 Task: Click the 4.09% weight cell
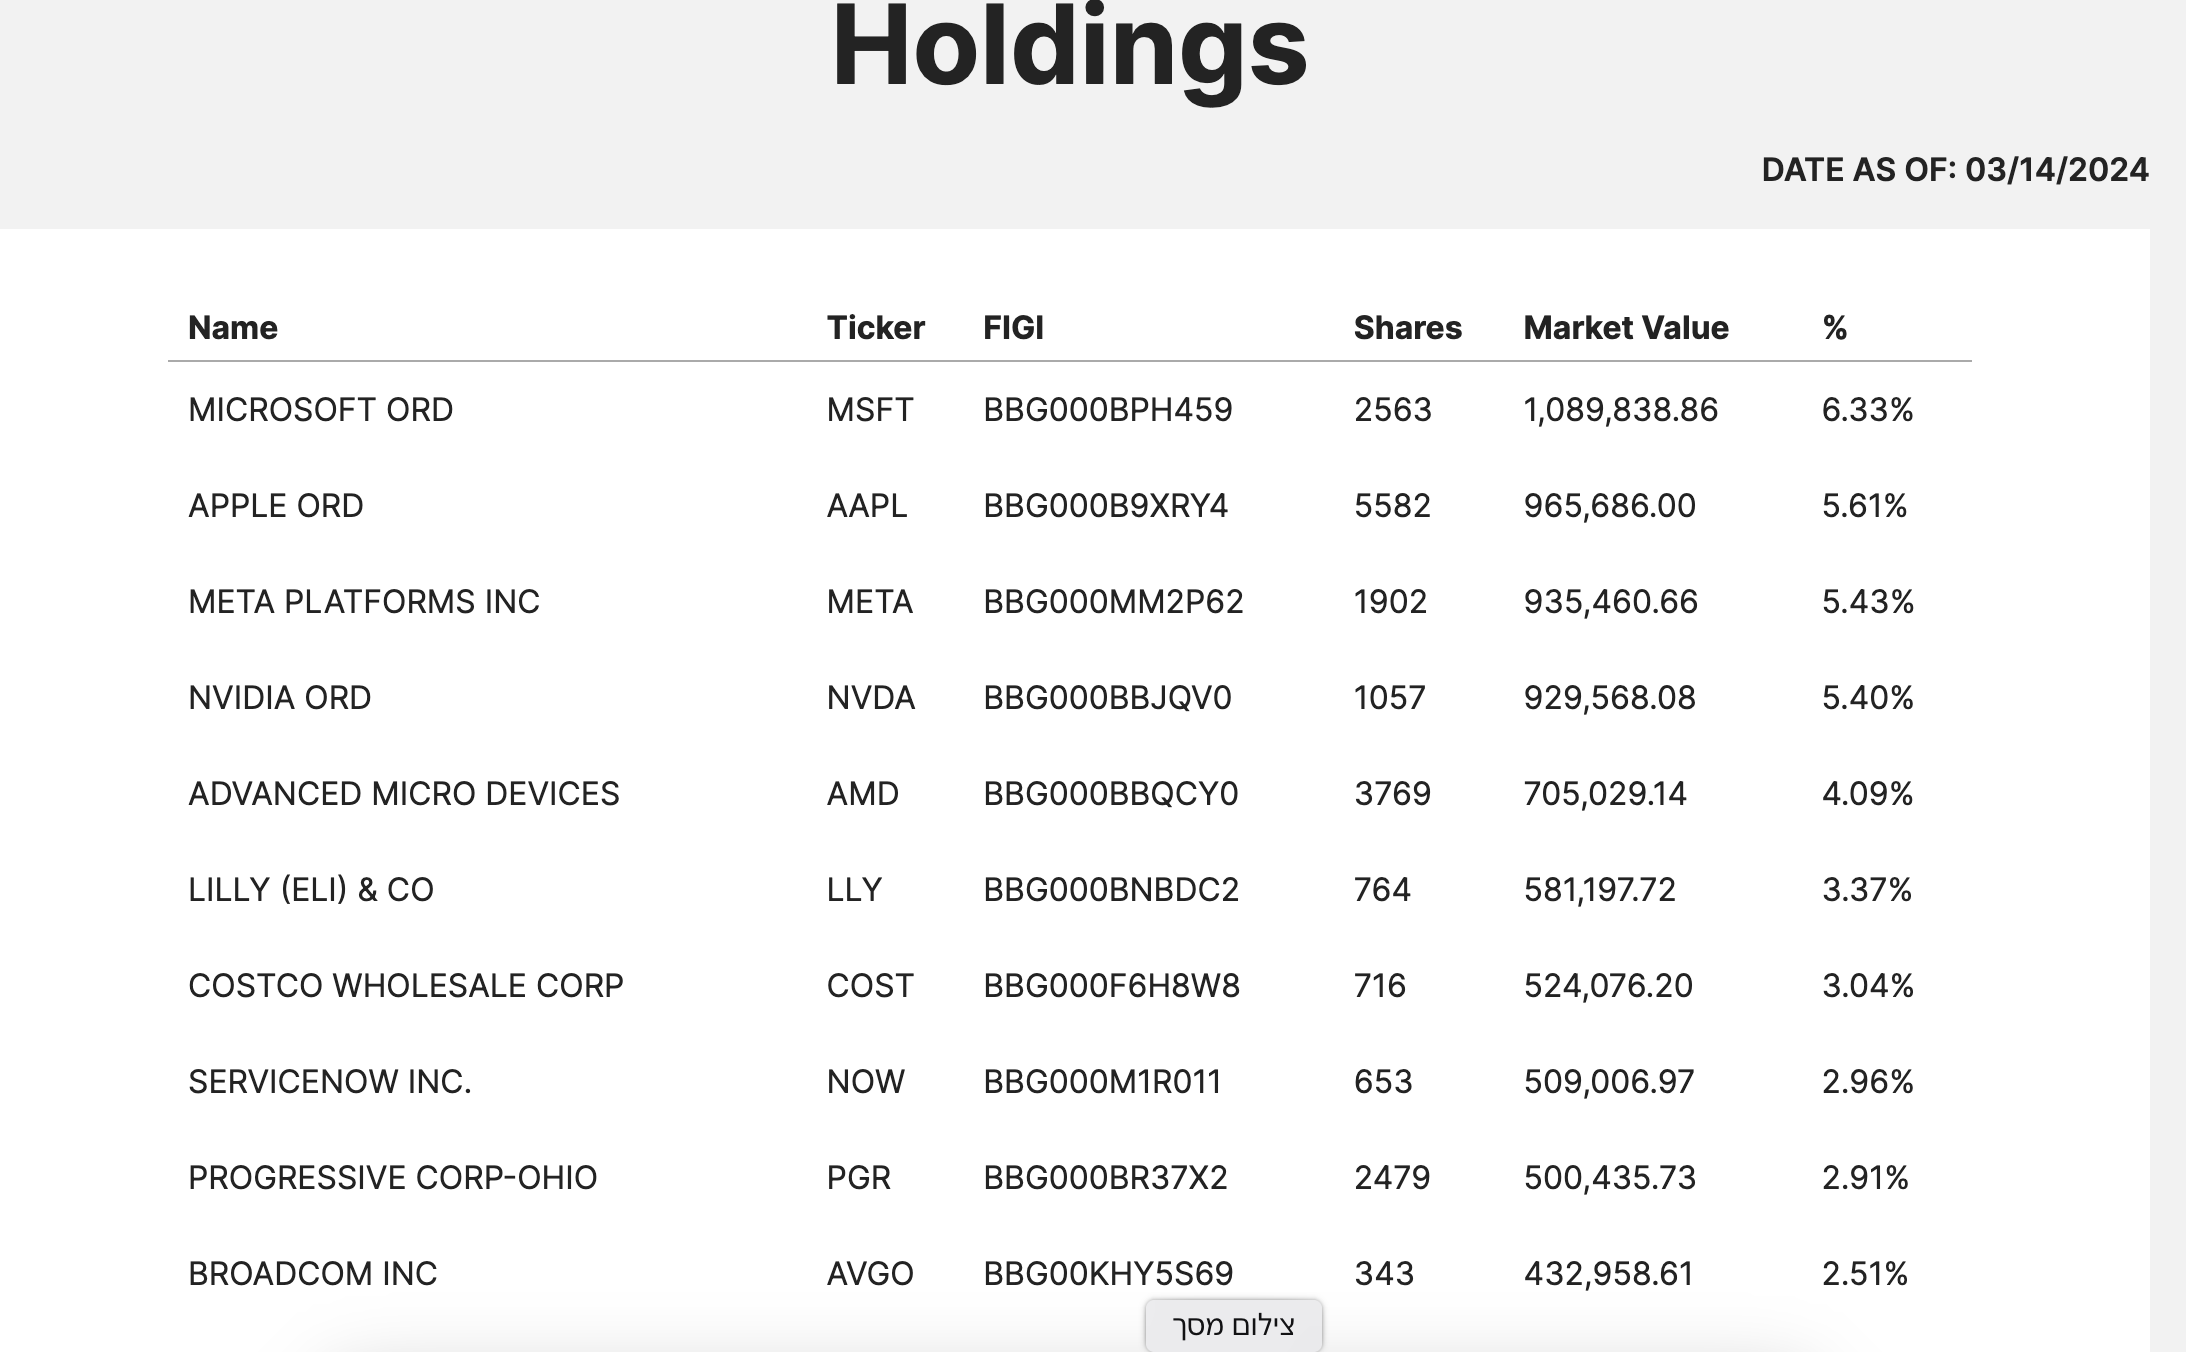1868,794
